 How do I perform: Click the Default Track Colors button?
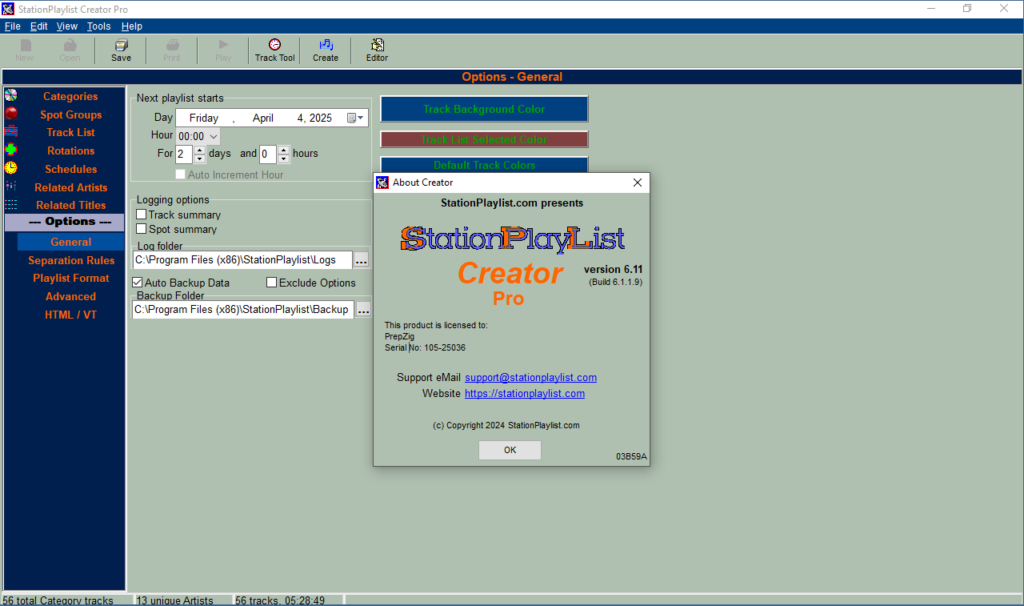tap(484, 165)
